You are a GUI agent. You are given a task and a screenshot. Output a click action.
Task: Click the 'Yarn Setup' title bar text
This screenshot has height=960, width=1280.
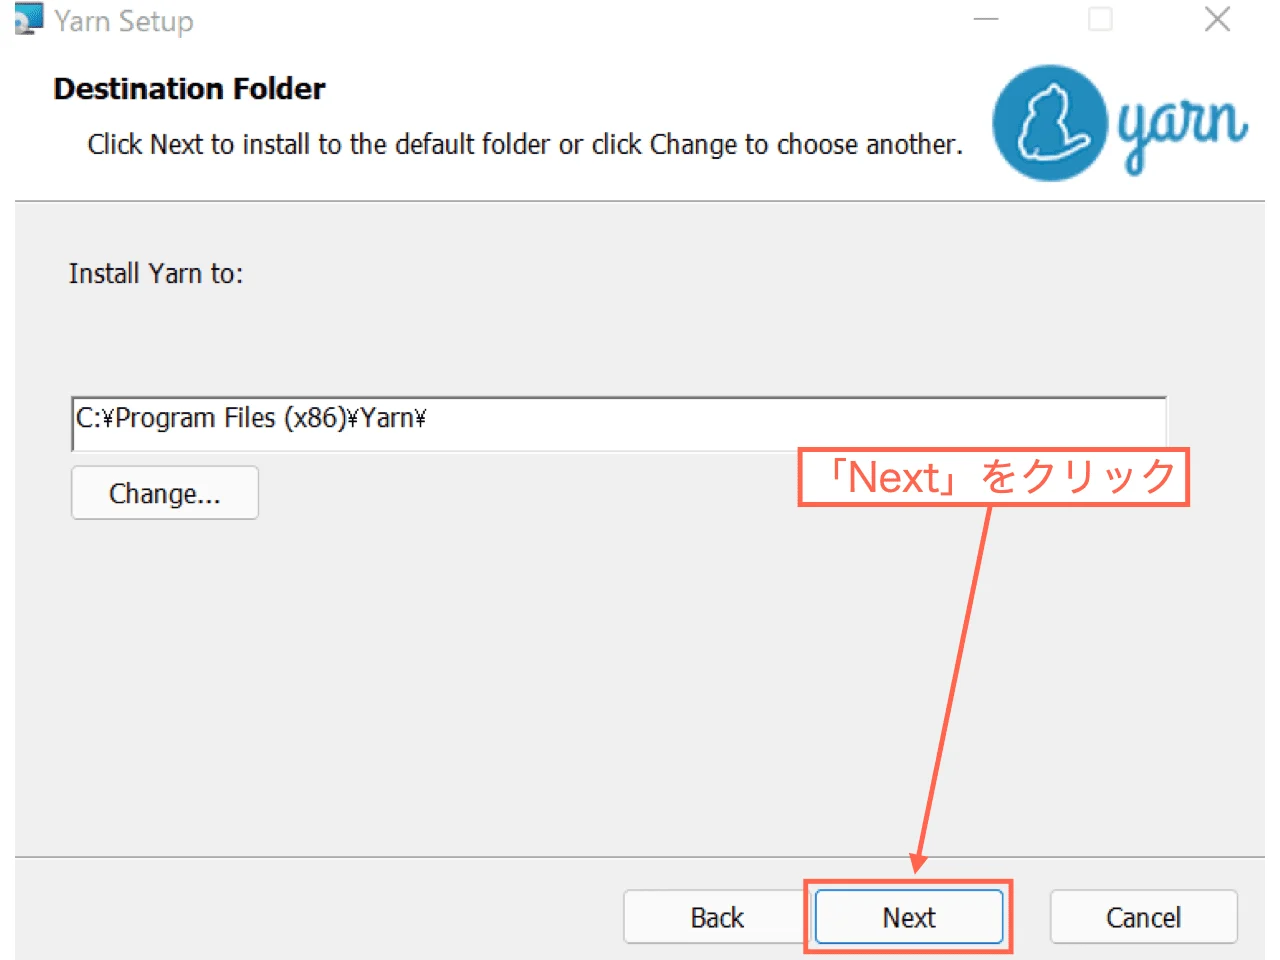click(x=126, y=19)
